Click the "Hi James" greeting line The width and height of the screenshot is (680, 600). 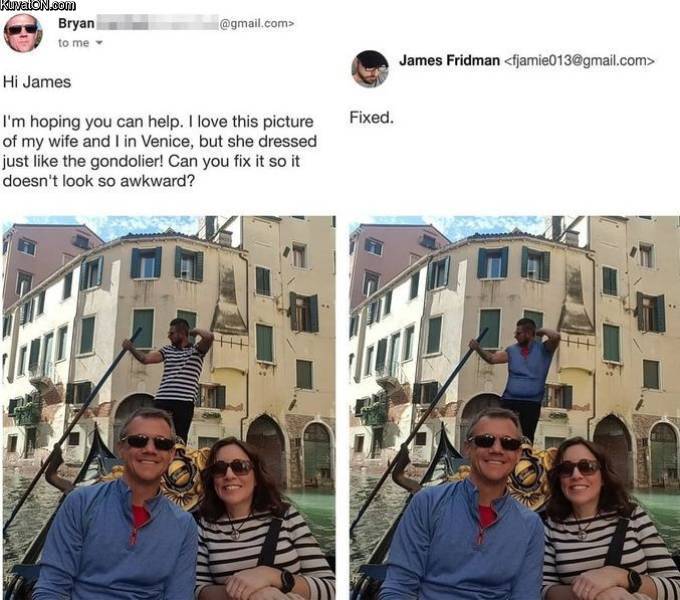click(x=37, y=82)
